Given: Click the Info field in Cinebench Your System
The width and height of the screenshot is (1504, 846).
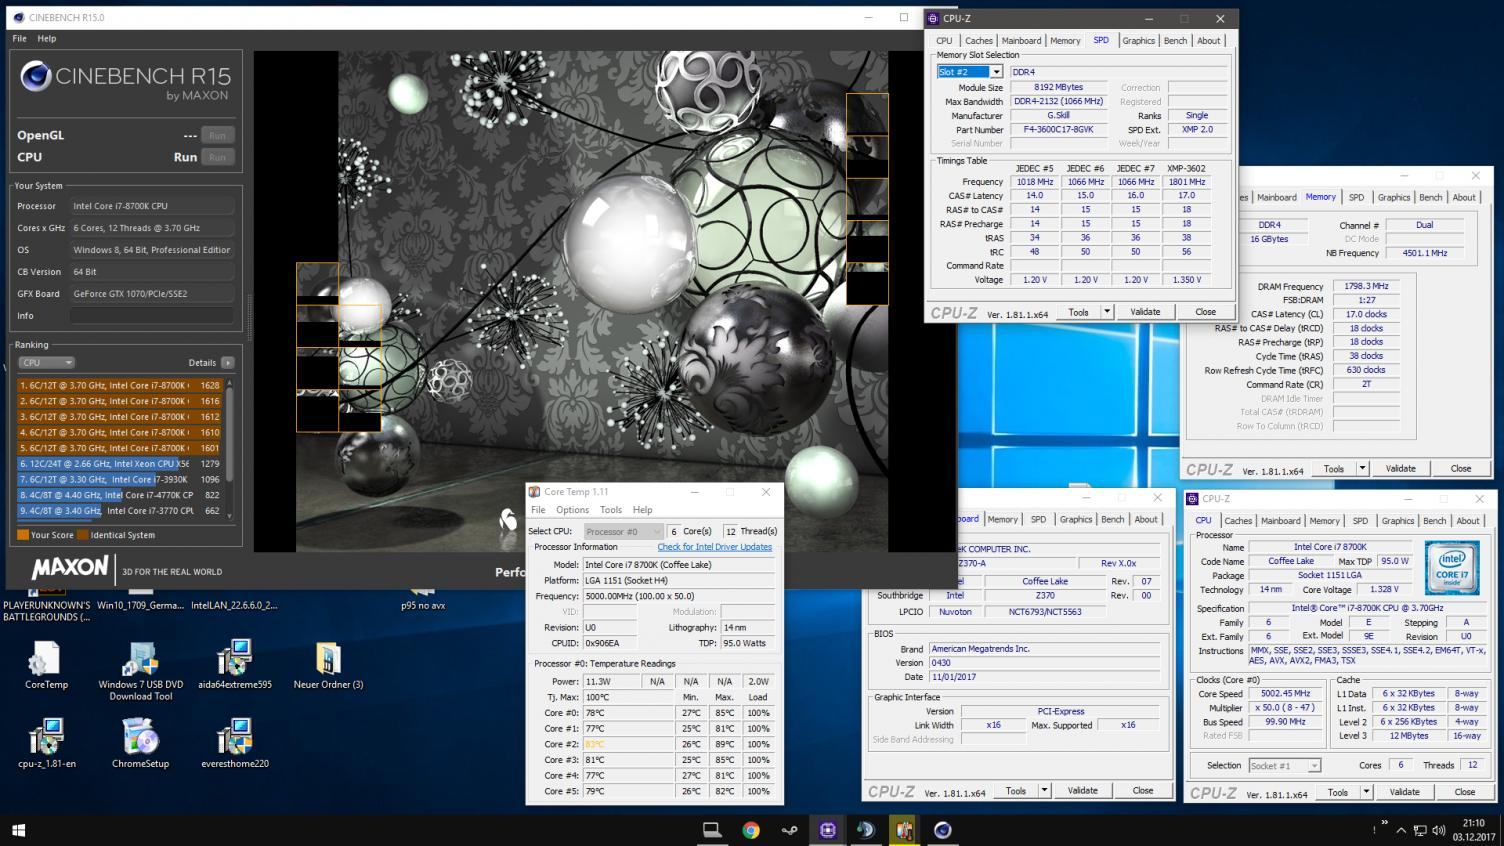Looking at the screenshot, I should 151,316.
